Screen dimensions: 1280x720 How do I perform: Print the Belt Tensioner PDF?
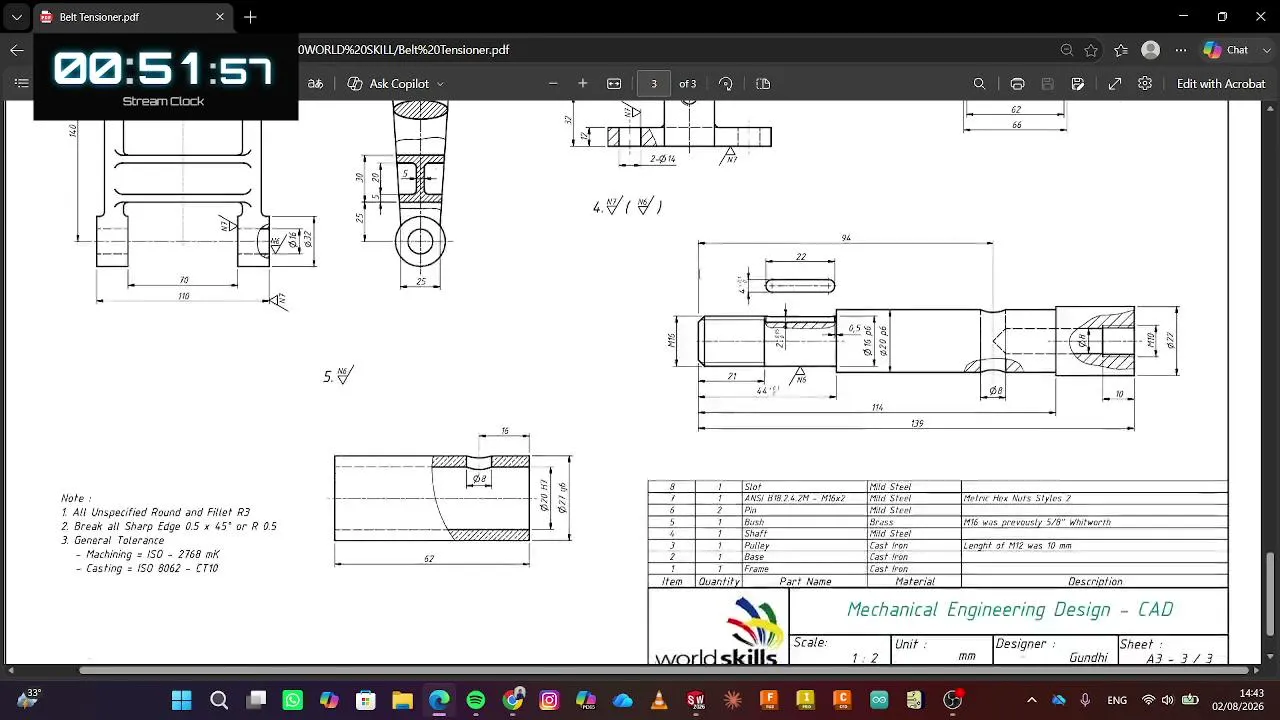coord(1017,84)
